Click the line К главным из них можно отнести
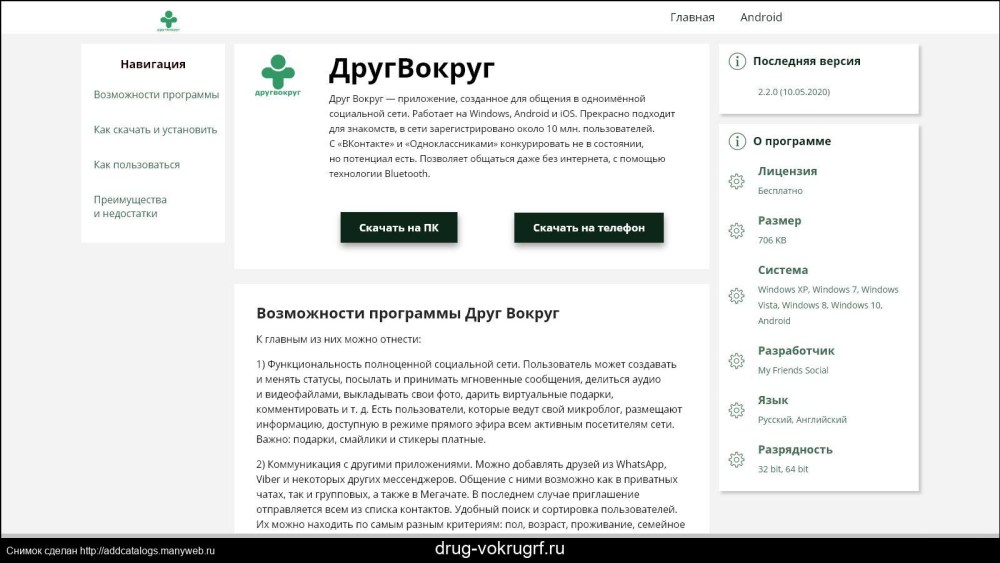Image resolution: width=1000 pixels, height=563 pixels. pyautogui.click(x=339, y=339)
